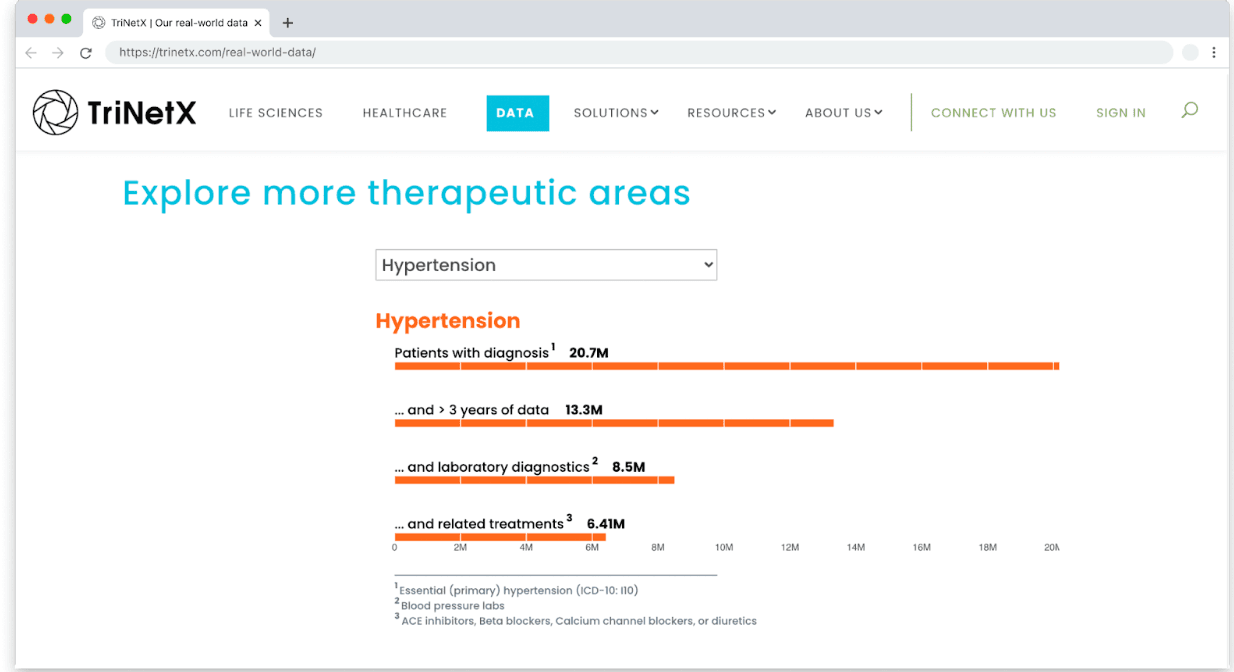Viewport: 1234px width, 672px height.
Task: Open the search using the magnifying glass icon
Action: 1189,111
